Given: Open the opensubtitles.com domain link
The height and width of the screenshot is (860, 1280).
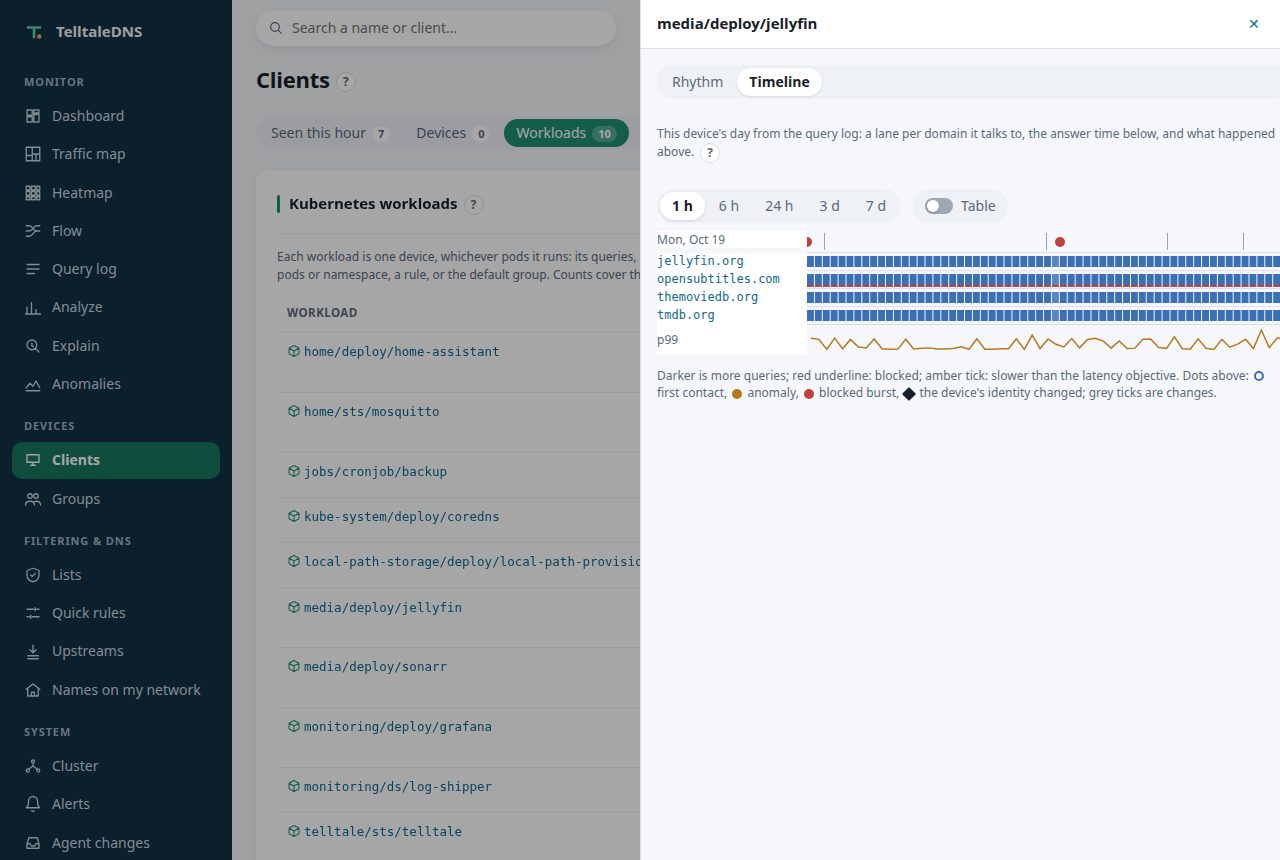Looking at the screenshot, I should (x=718, y=279).
